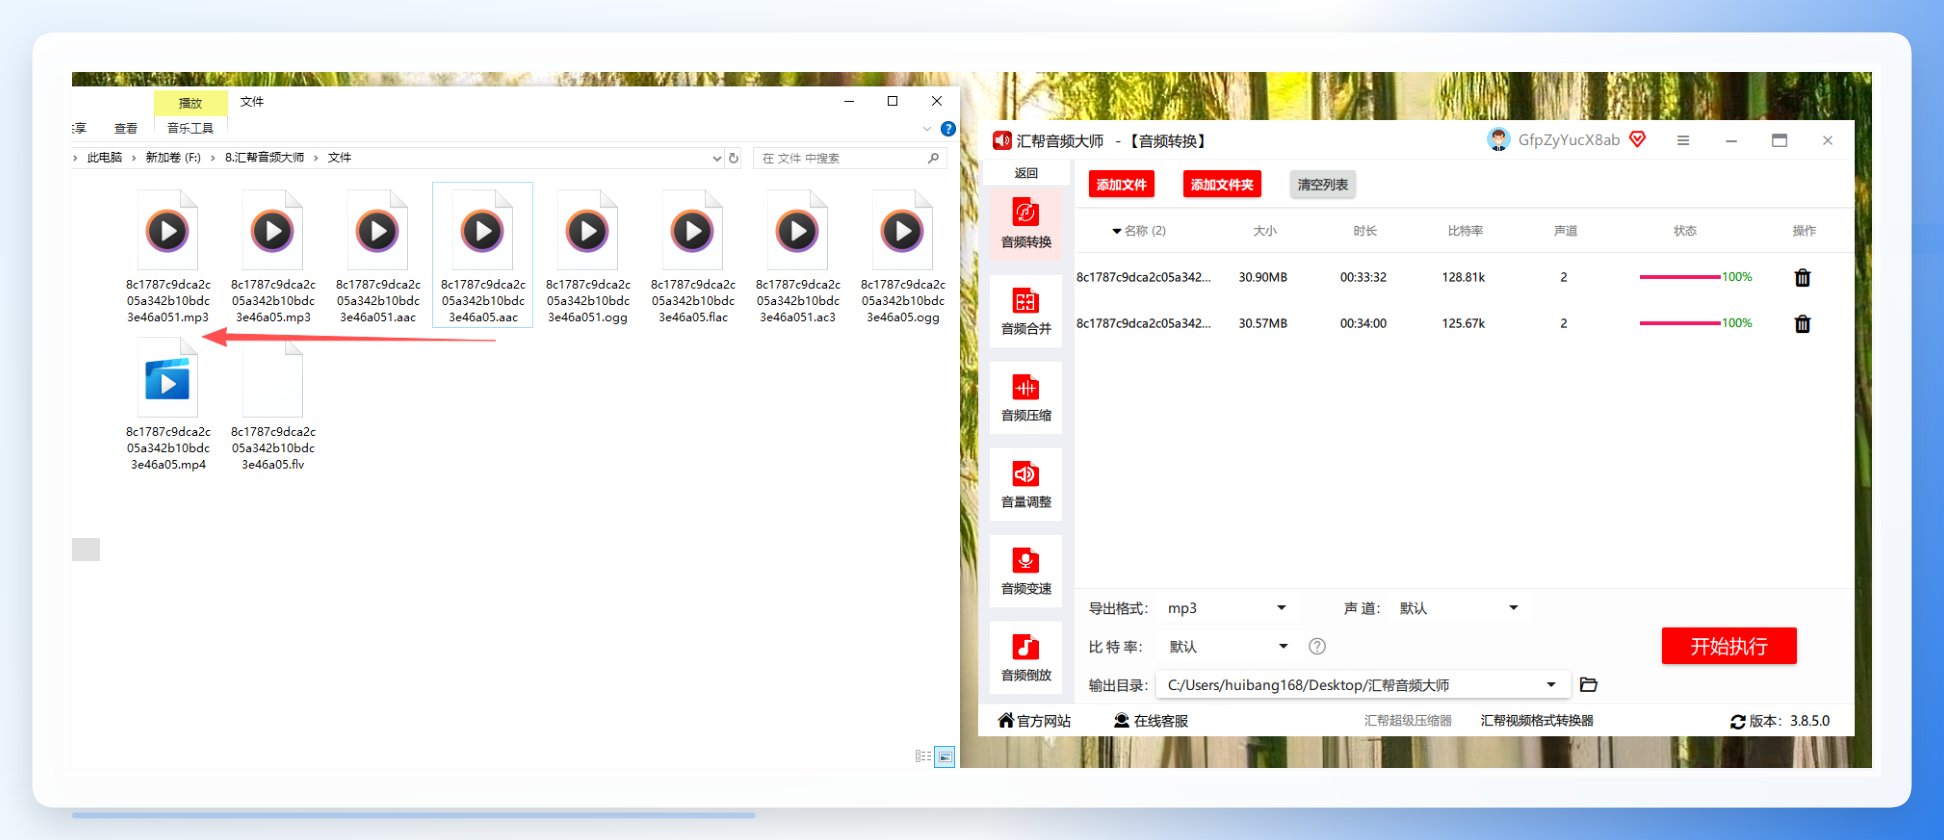
Task: Select the 3e46a051.ogg file in Explorer
Action: [x=588, y=257]
